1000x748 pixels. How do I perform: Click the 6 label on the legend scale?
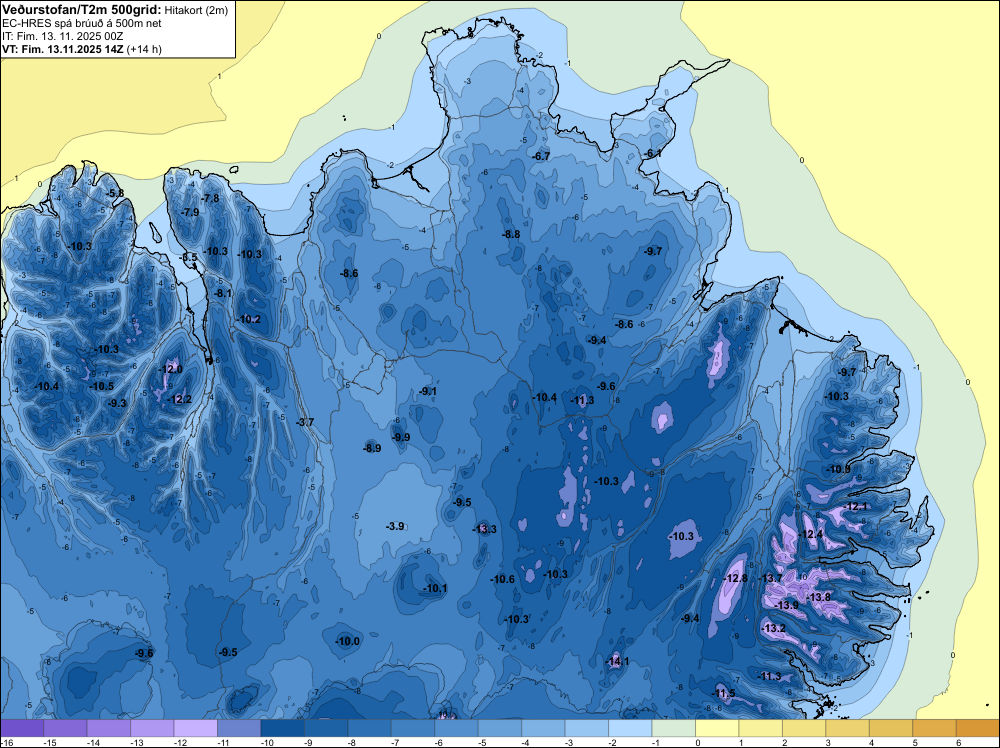coord(958,742)
